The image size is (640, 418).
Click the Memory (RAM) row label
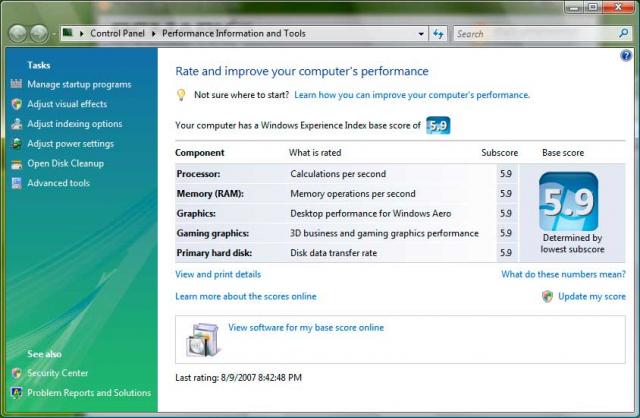pyautogui.click(x=210, y=193)
